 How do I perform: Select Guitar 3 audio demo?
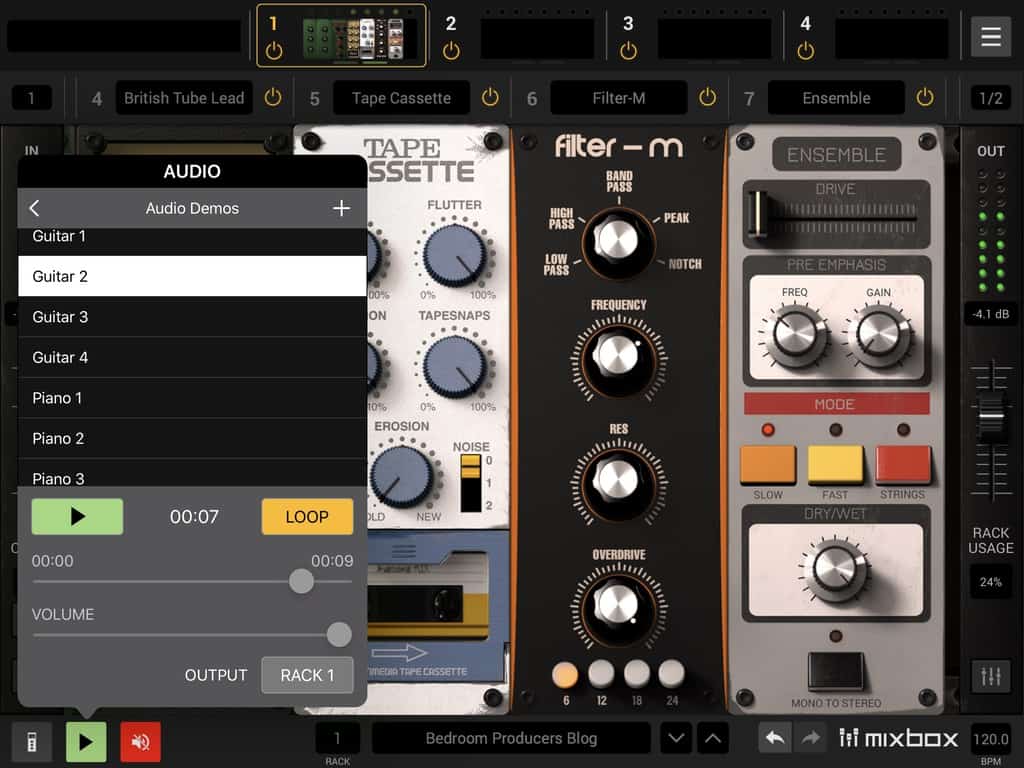[x=192, y=317]
